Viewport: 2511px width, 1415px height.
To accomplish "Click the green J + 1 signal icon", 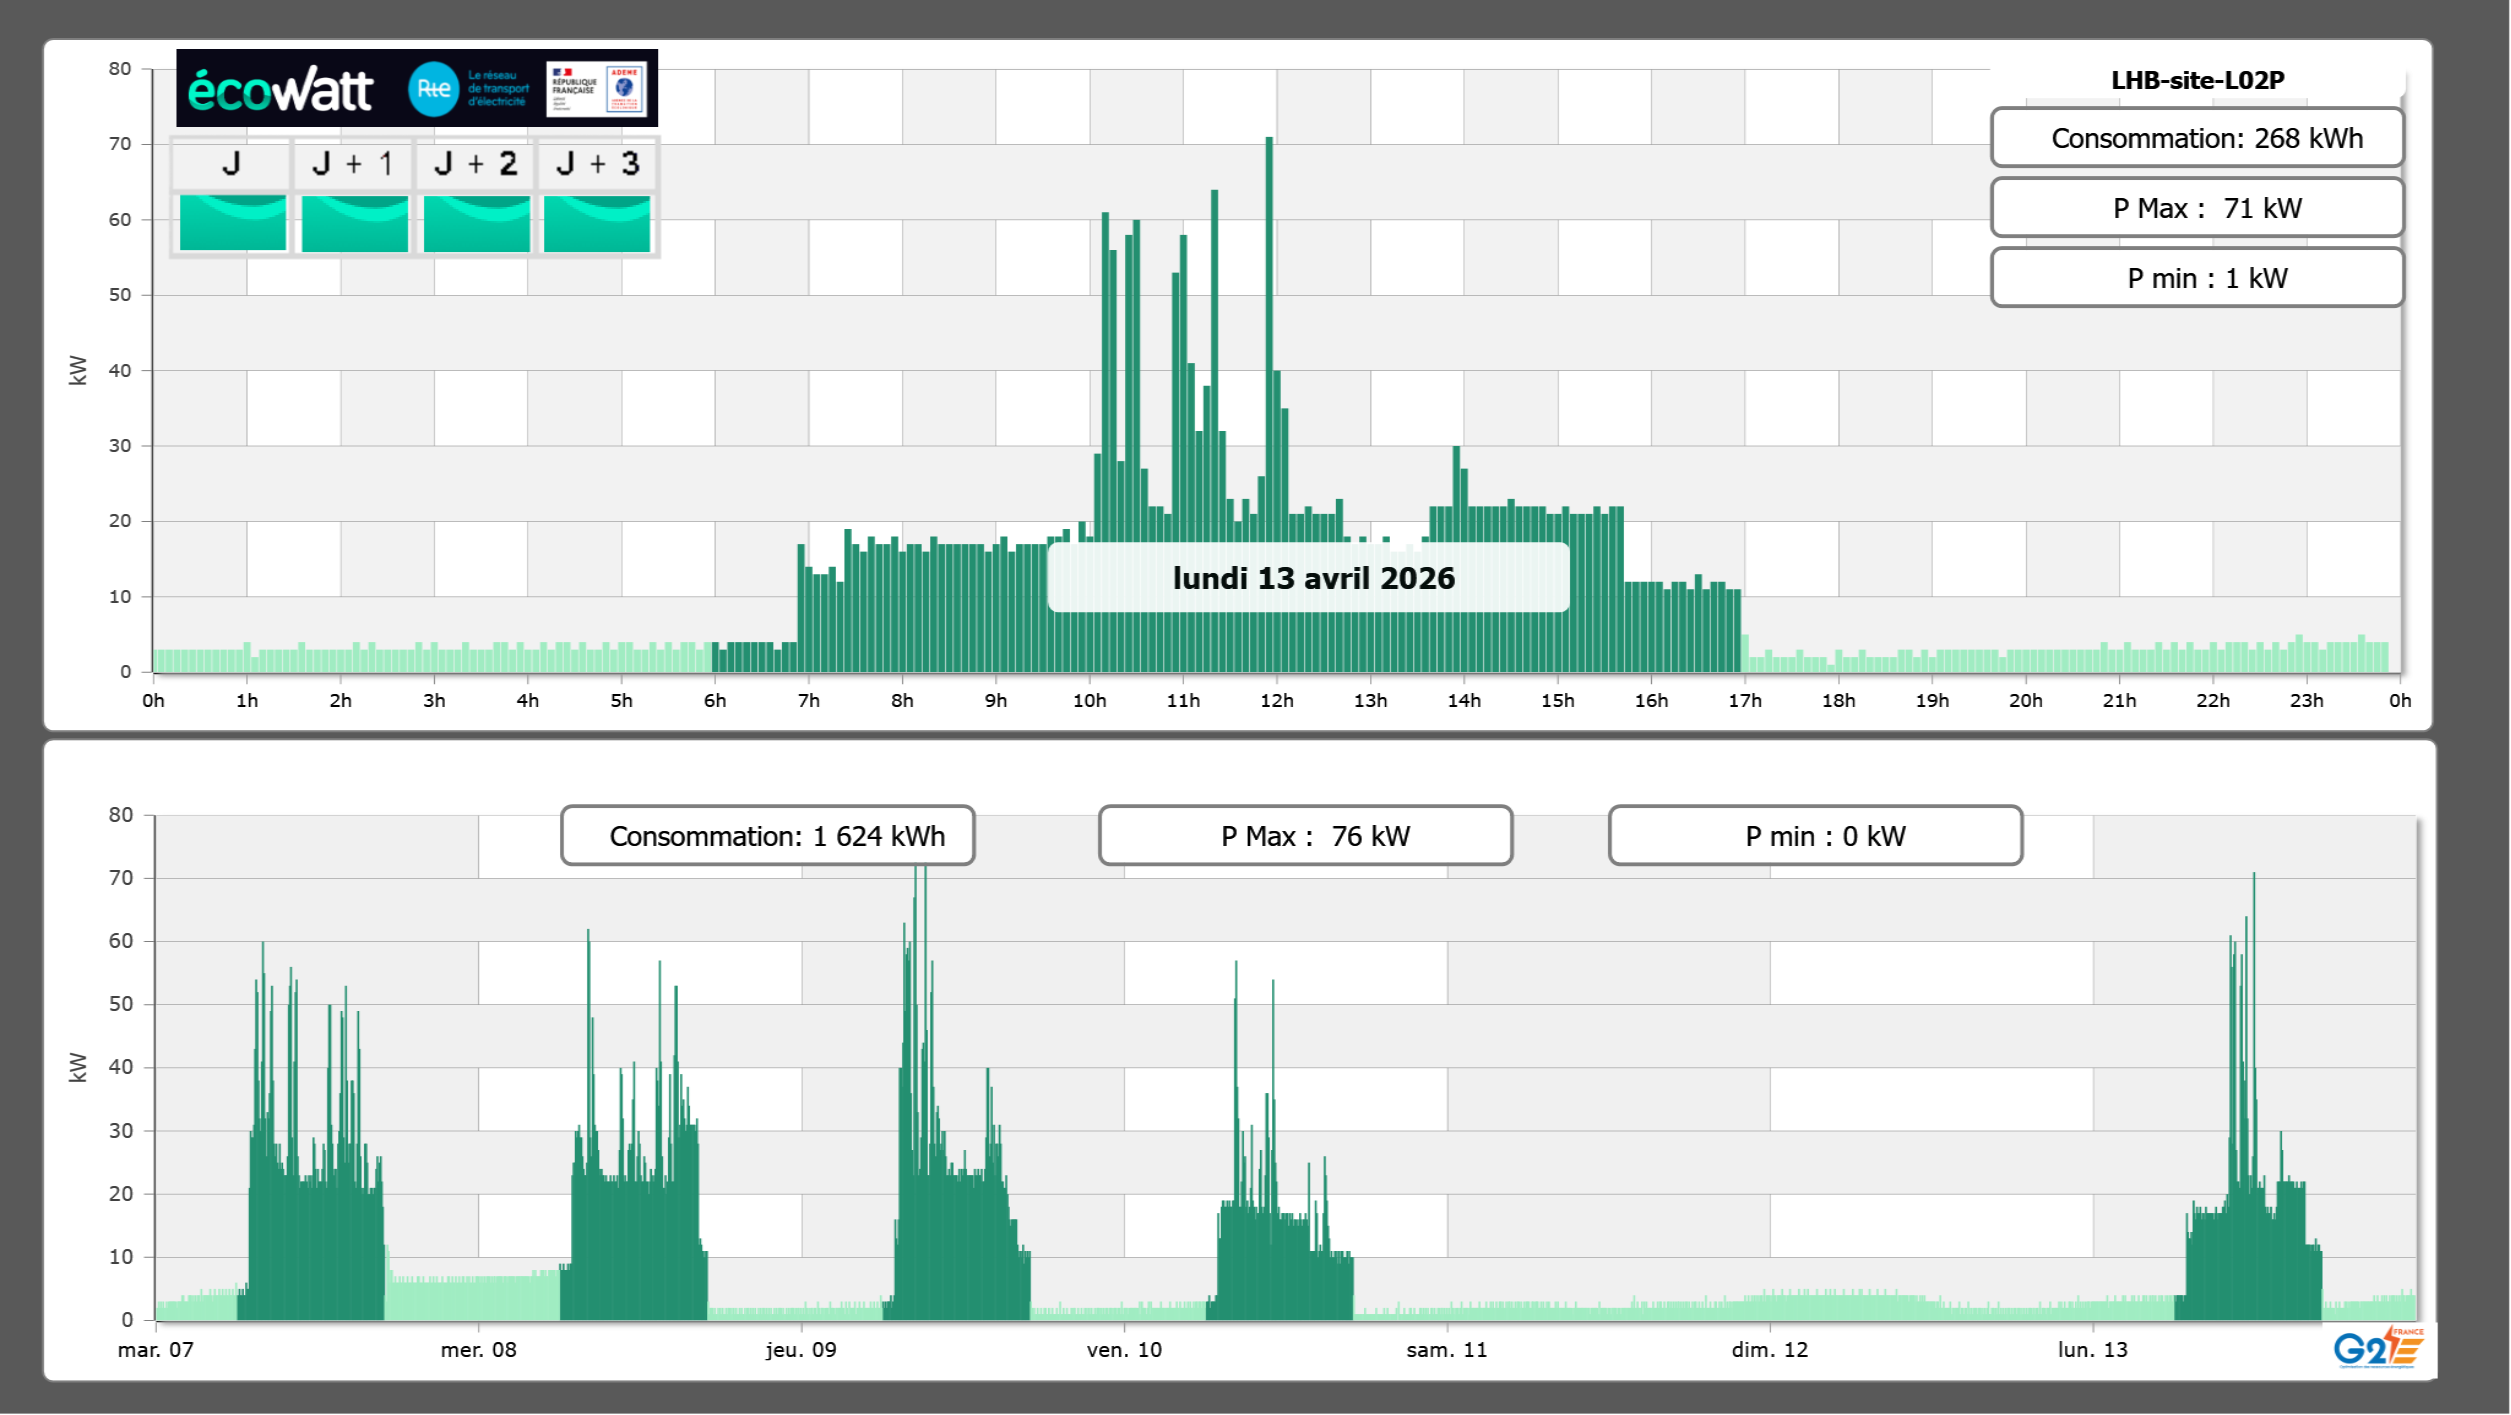I will 354,223.
